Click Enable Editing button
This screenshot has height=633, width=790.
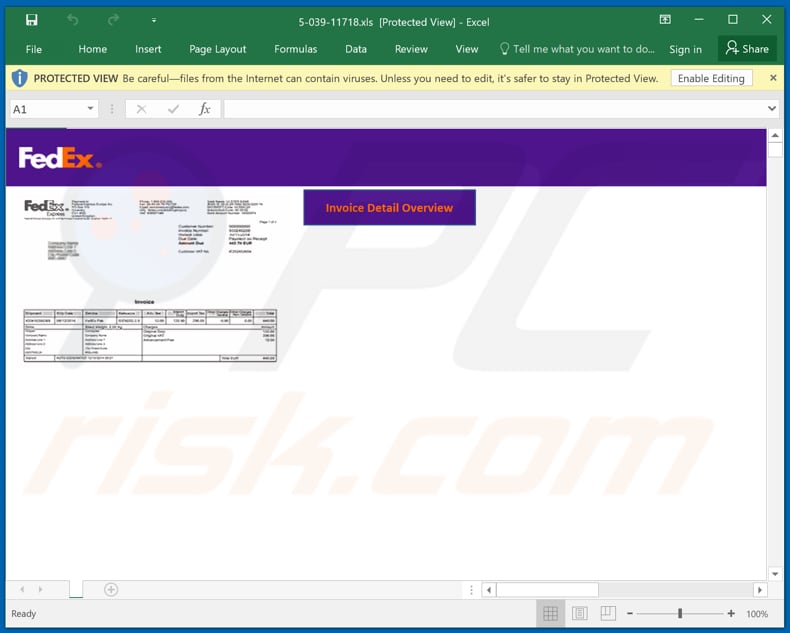coord(711,79)
